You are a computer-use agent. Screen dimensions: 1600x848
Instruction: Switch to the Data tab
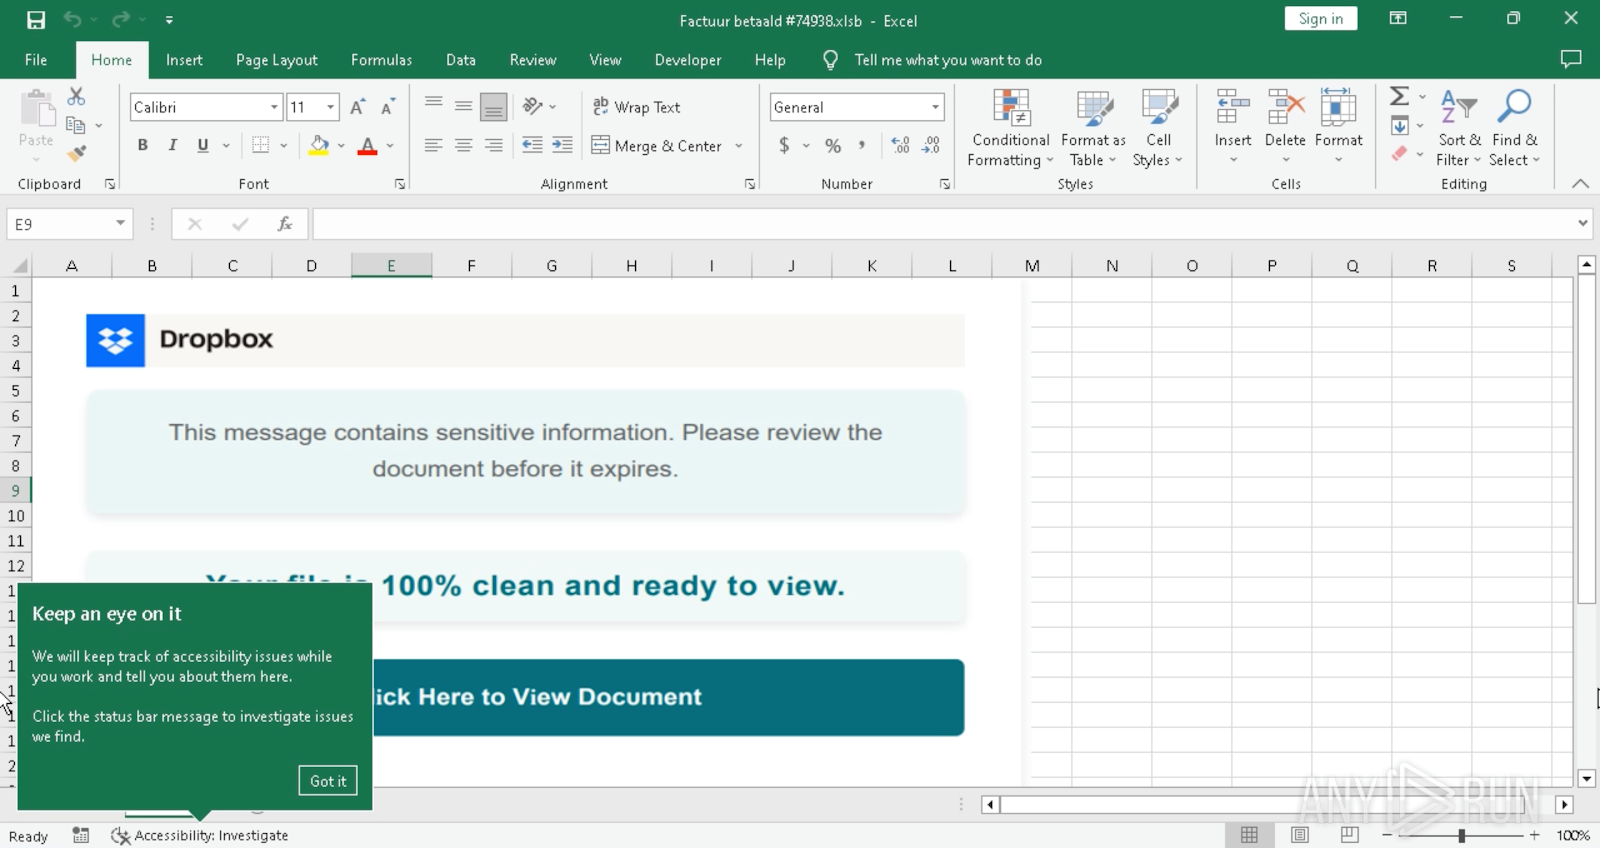point(461,60)
